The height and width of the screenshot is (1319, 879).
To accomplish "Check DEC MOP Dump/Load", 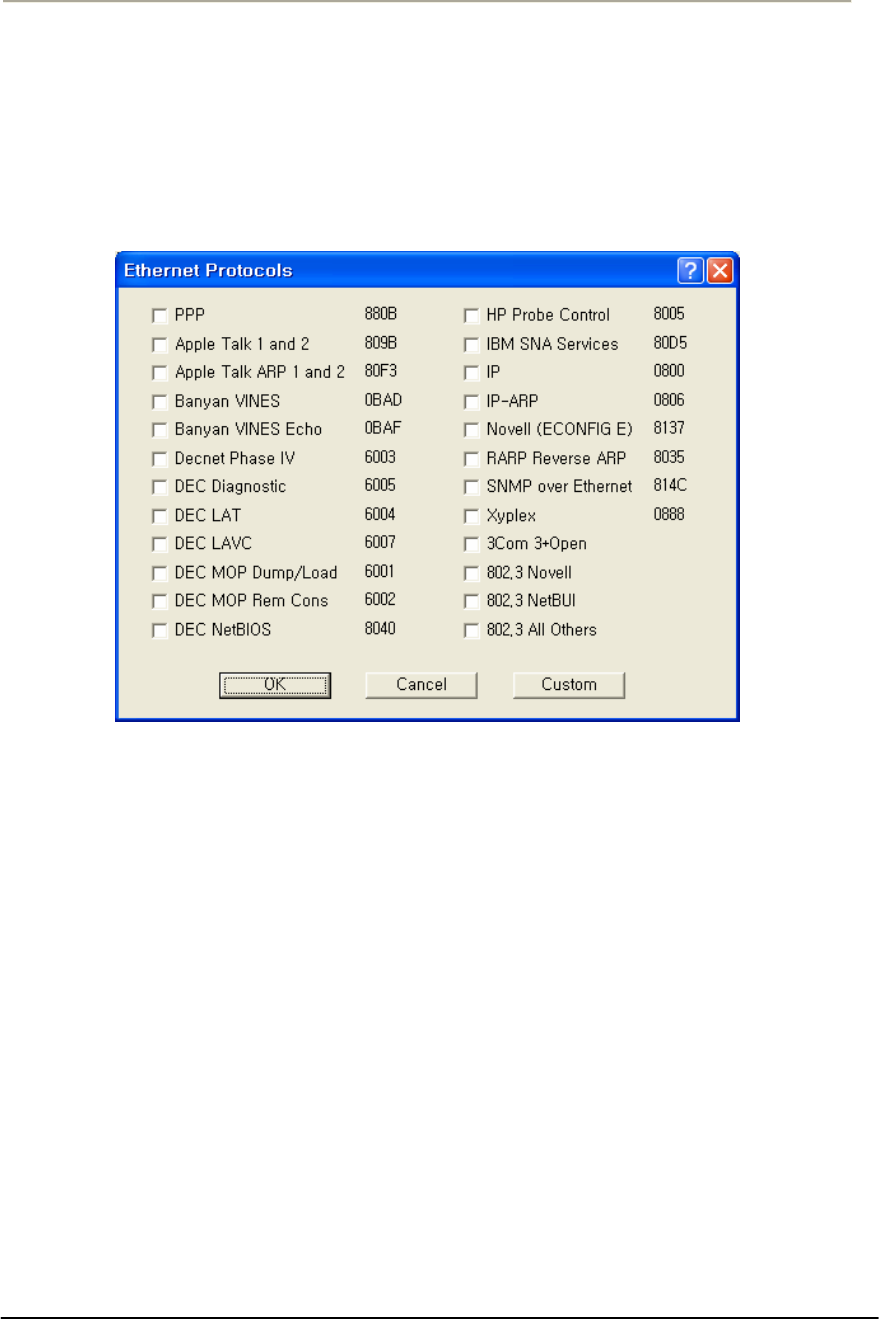I will 158,574.
